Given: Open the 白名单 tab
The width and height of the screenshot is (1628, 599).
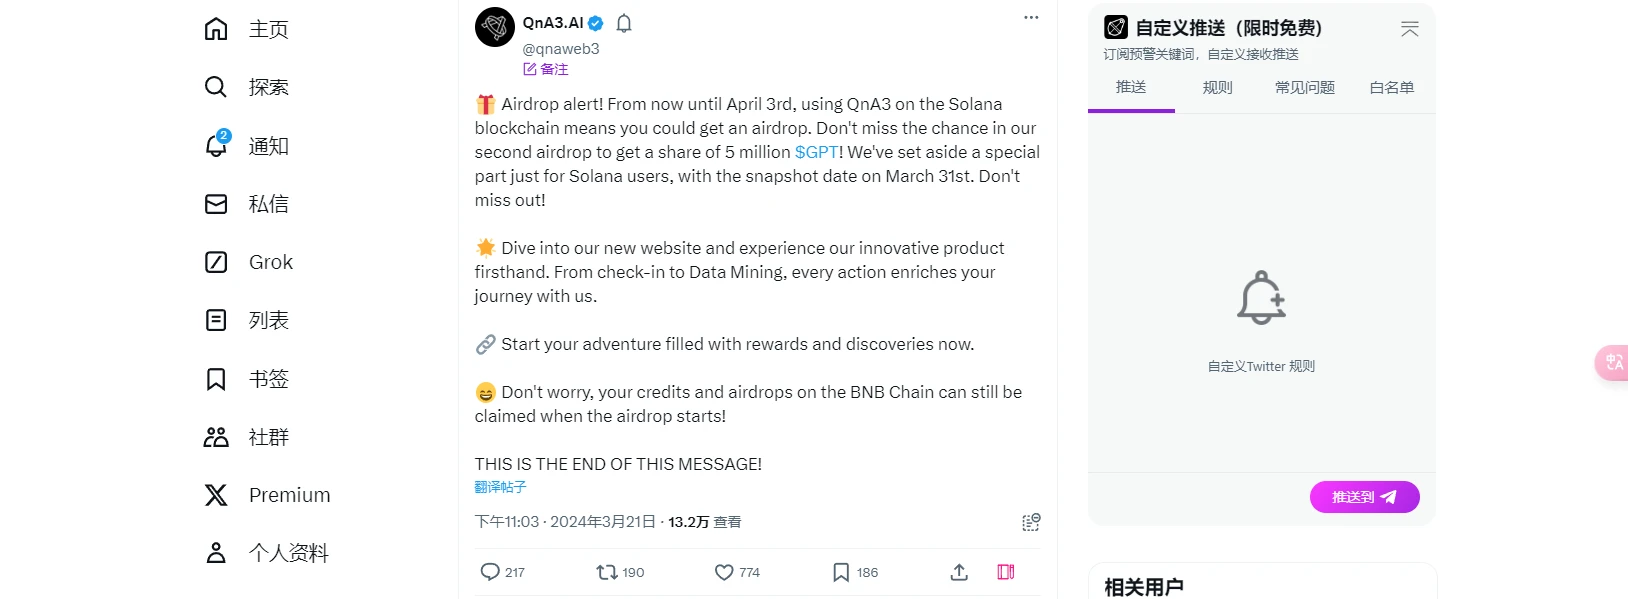Looking at the screenshot, I should [1391, 88].
